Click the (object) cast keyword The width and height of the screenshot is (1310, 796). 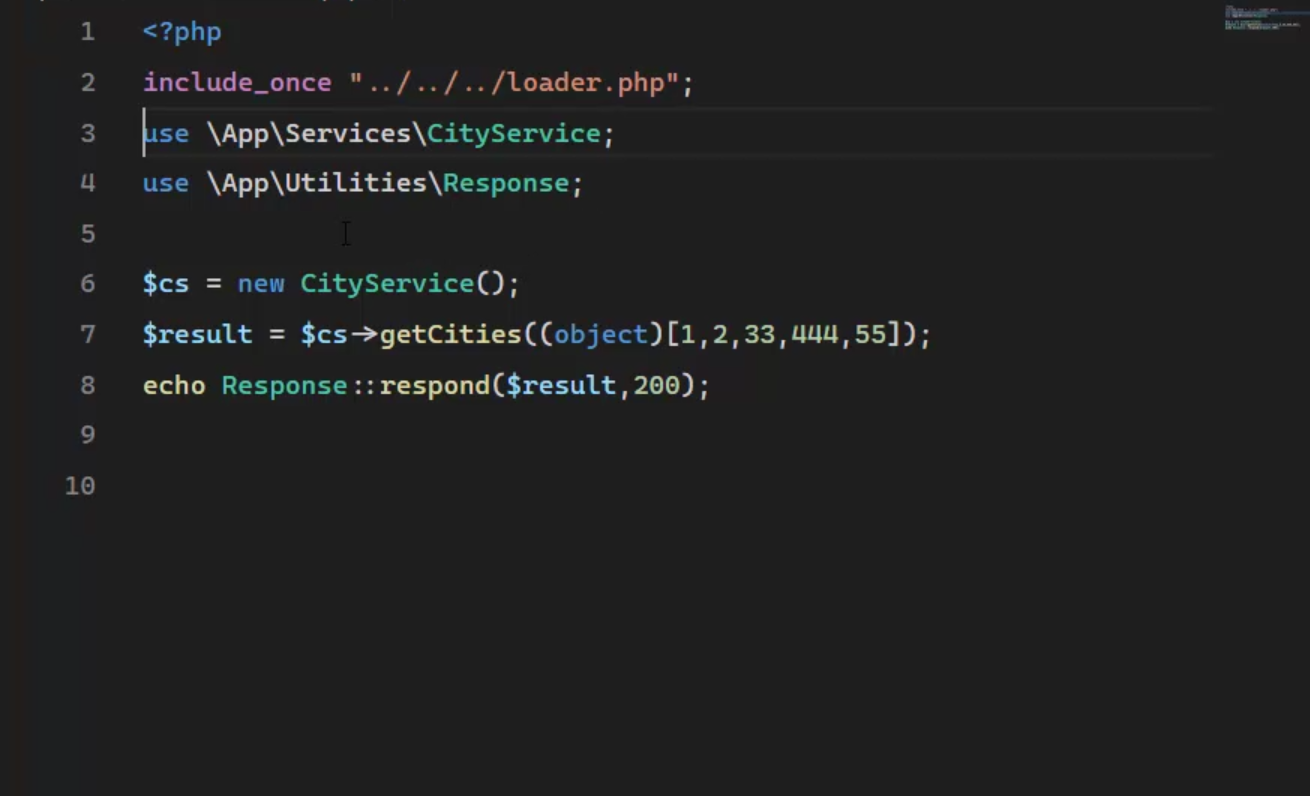click(x=601, y=334)
